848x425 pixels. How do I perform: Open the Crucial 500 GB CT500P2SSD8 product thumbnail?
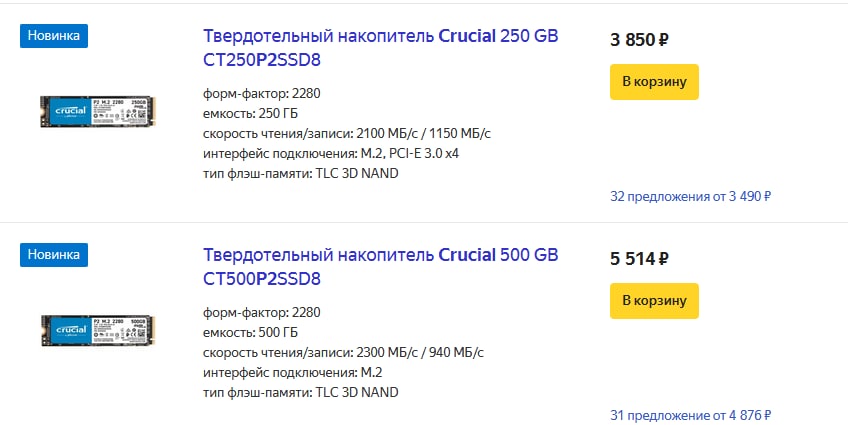click(x=98, y=330)
